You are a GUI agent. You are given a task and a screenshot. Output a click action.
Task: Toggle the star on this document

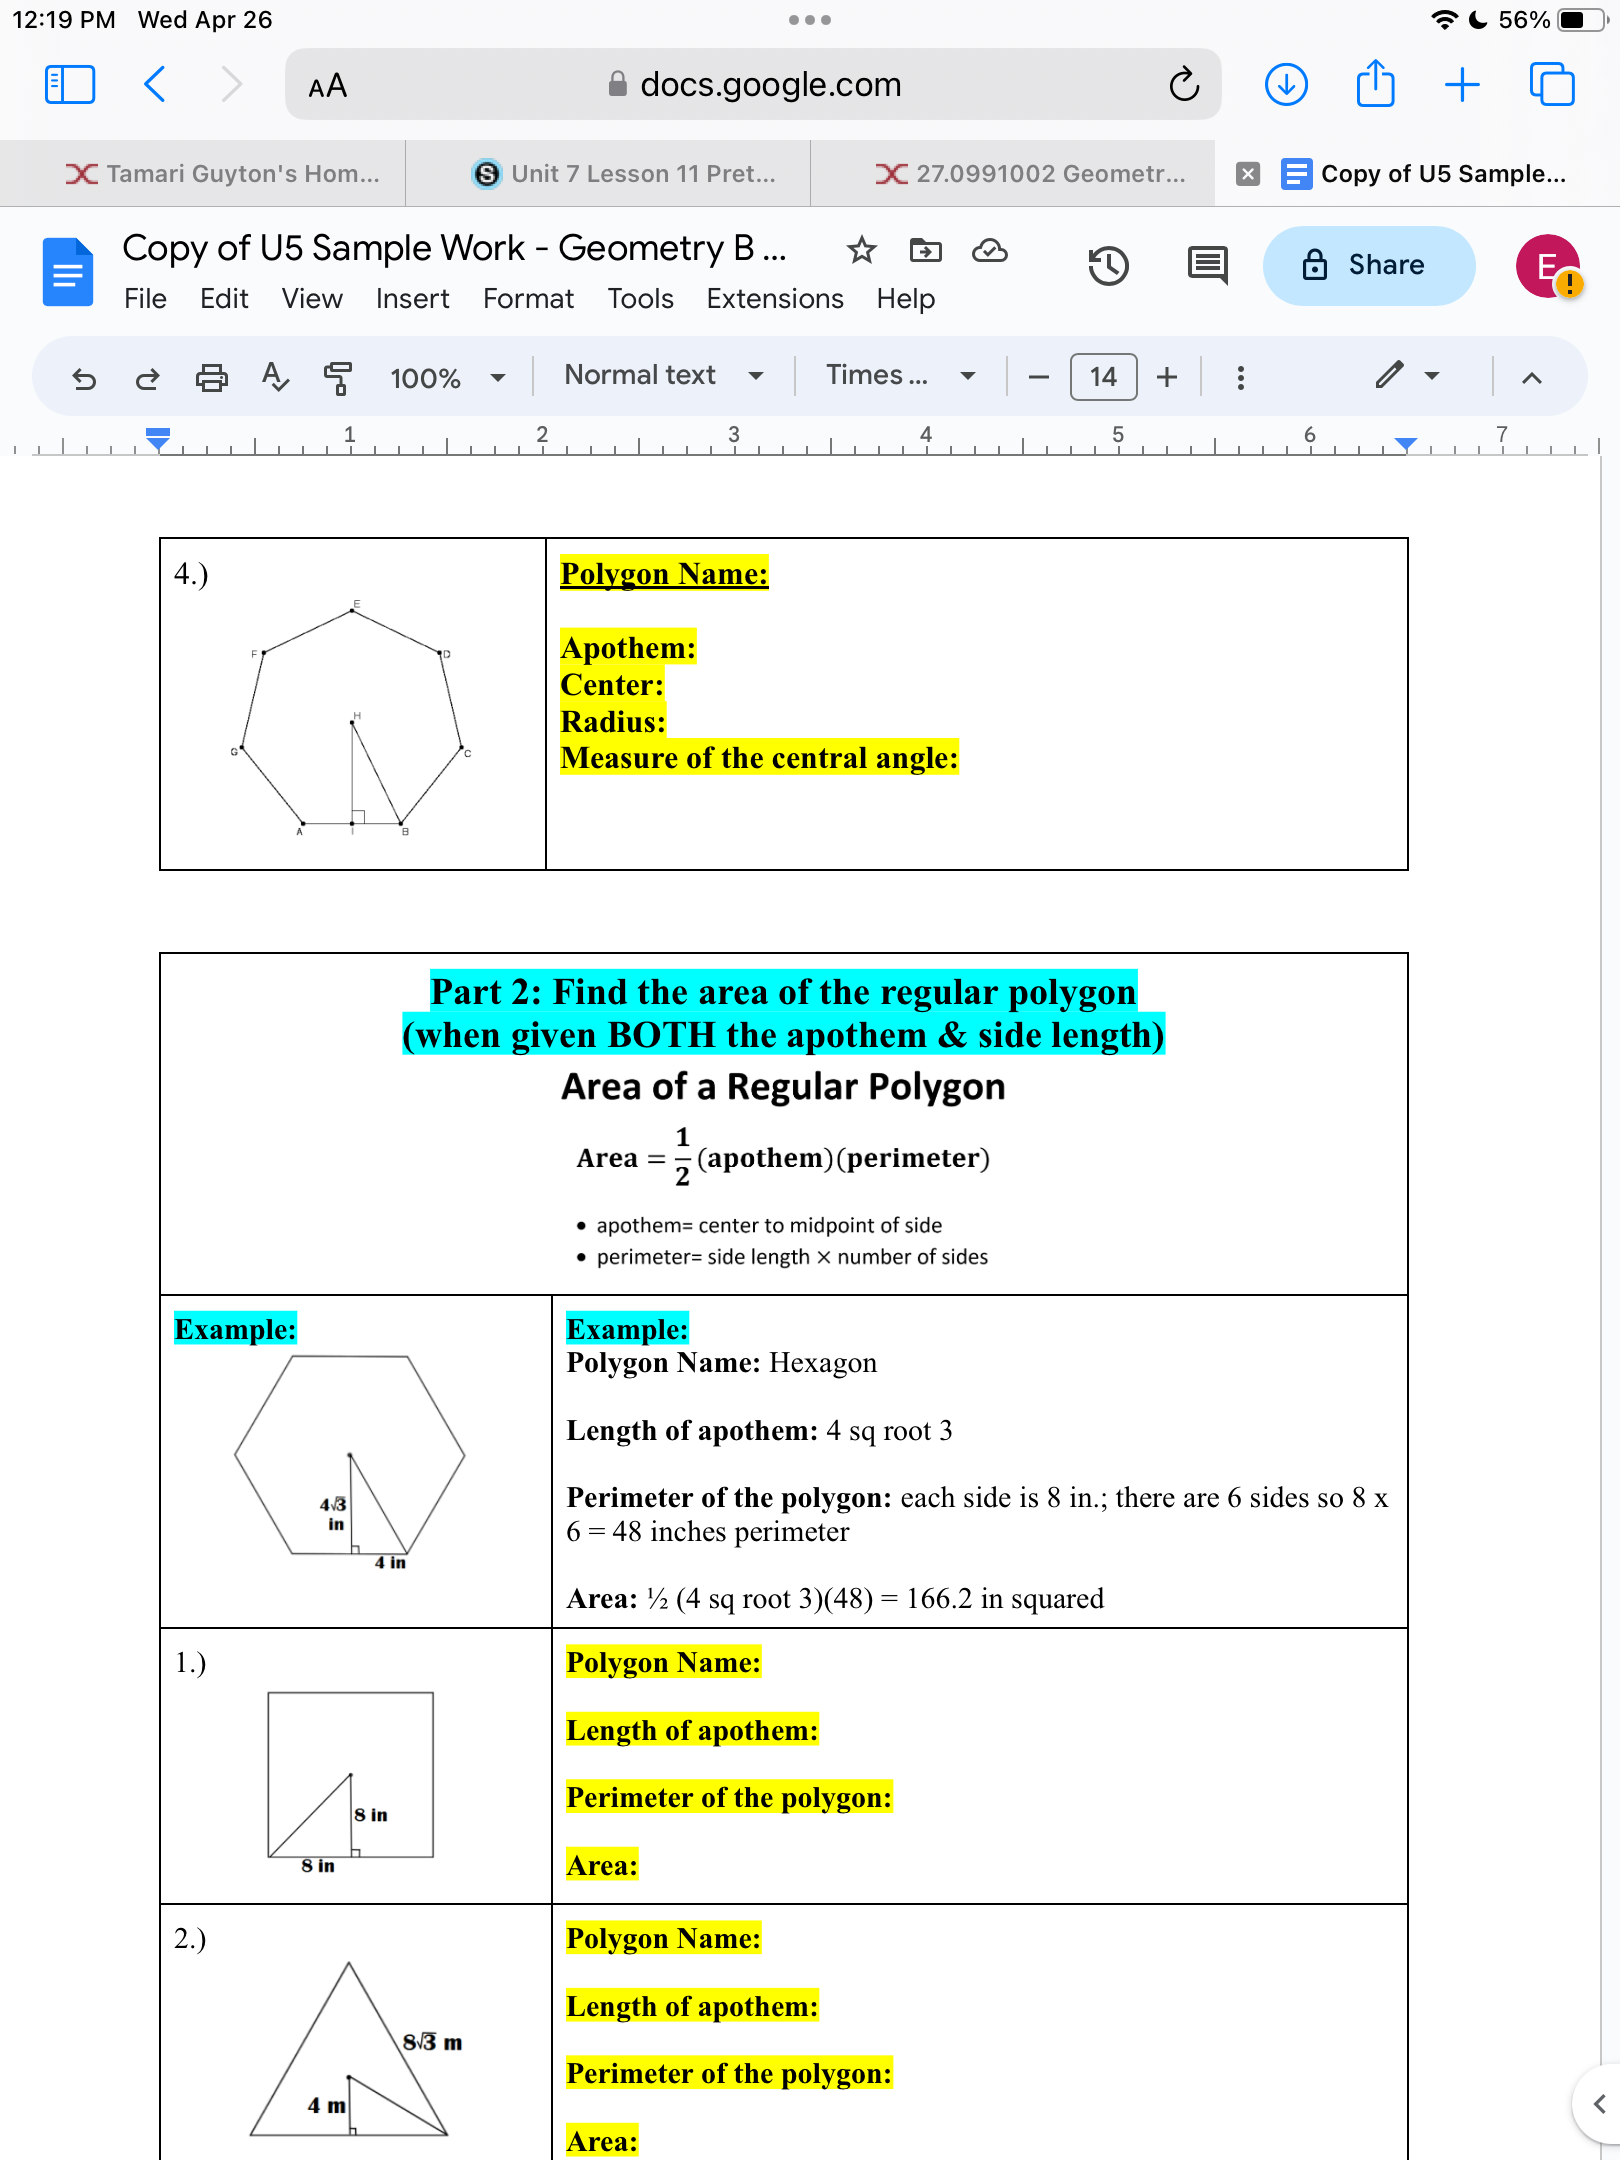(861, 252)
